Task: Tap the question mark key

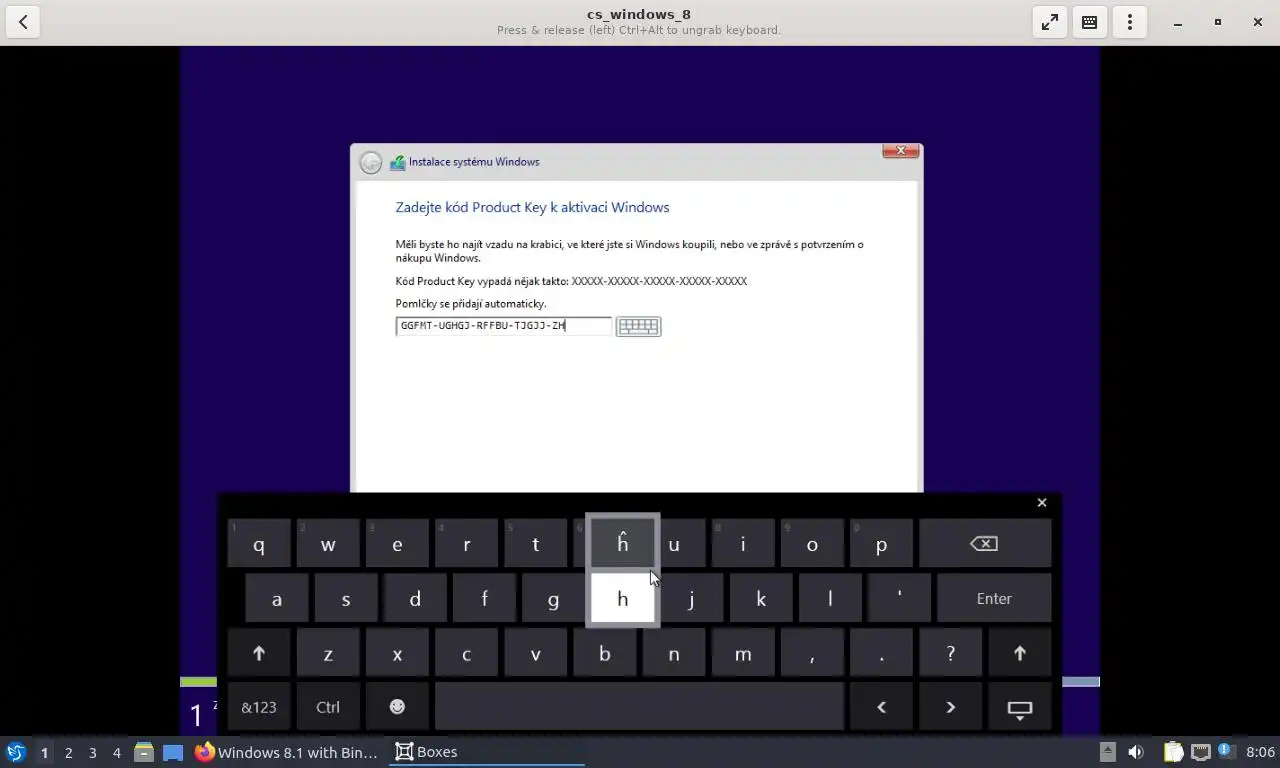Action: (x=950, y=653)
